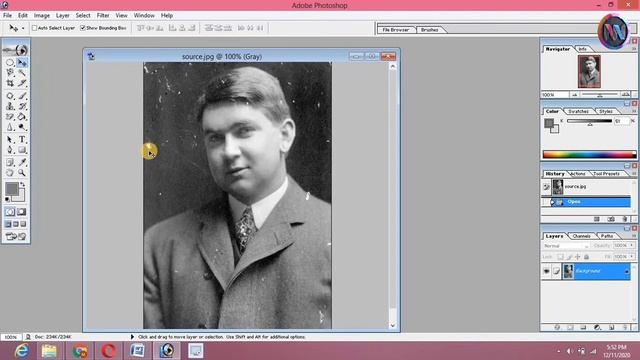Select the Elliptical Marquee tool
This screenshot has height=360, width=640.
10,63
